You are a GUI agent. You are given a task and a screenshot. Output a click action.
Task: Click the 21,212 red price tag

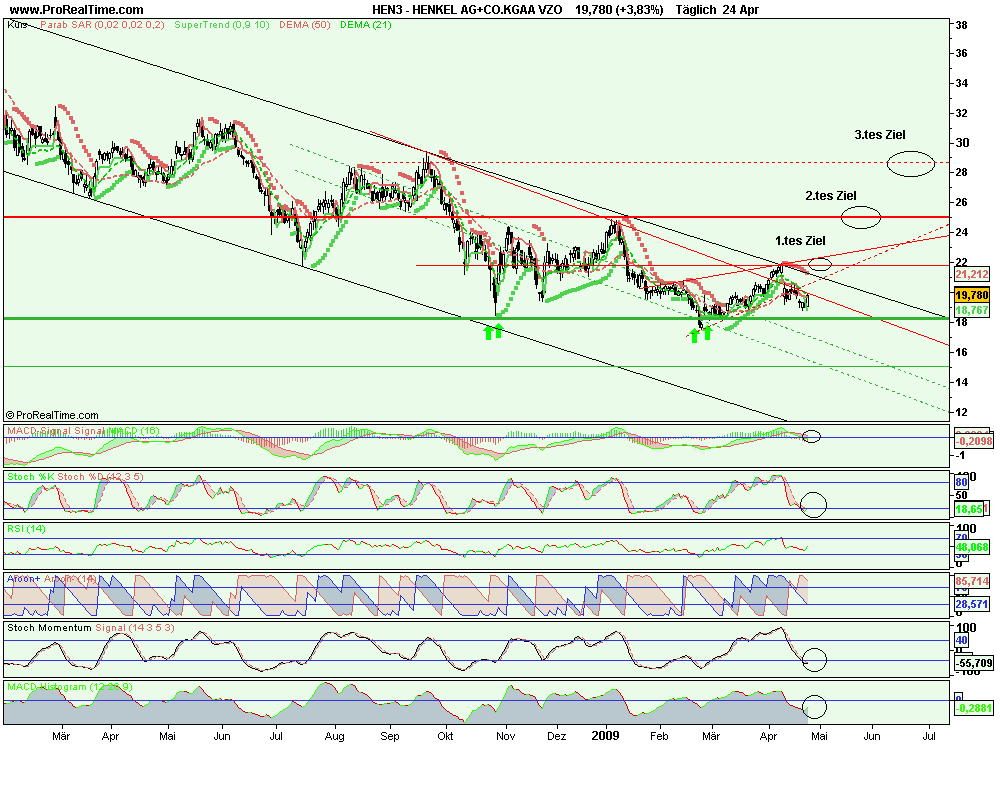tap(971, 274)
